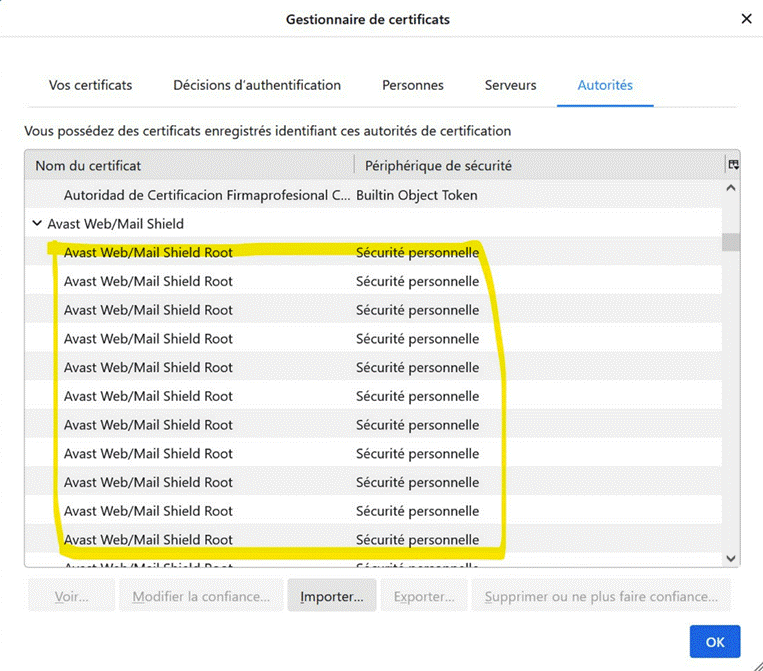Click the Exporter… button
This screenshot has height=671, width=763.
coord(424,596)
